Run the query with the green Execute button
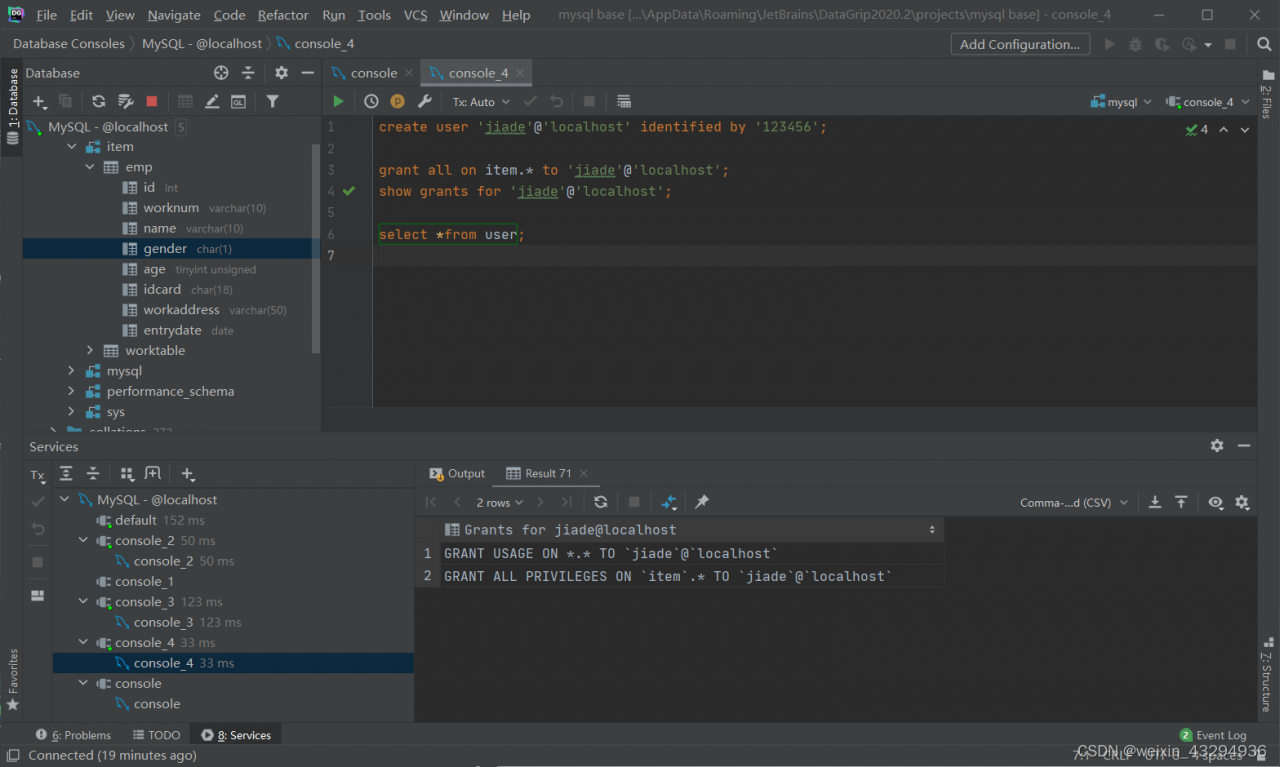1280x767 pixels. pyautogui.click(x=338, y=101)
